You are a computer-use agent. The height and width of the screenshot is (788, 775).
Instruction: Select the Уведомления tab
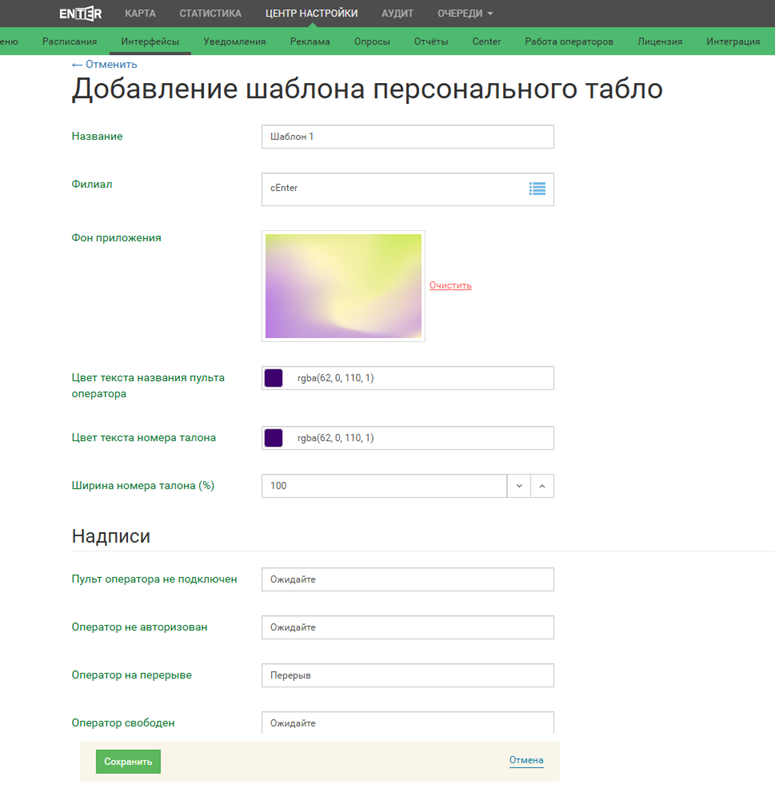click(234, 42)
